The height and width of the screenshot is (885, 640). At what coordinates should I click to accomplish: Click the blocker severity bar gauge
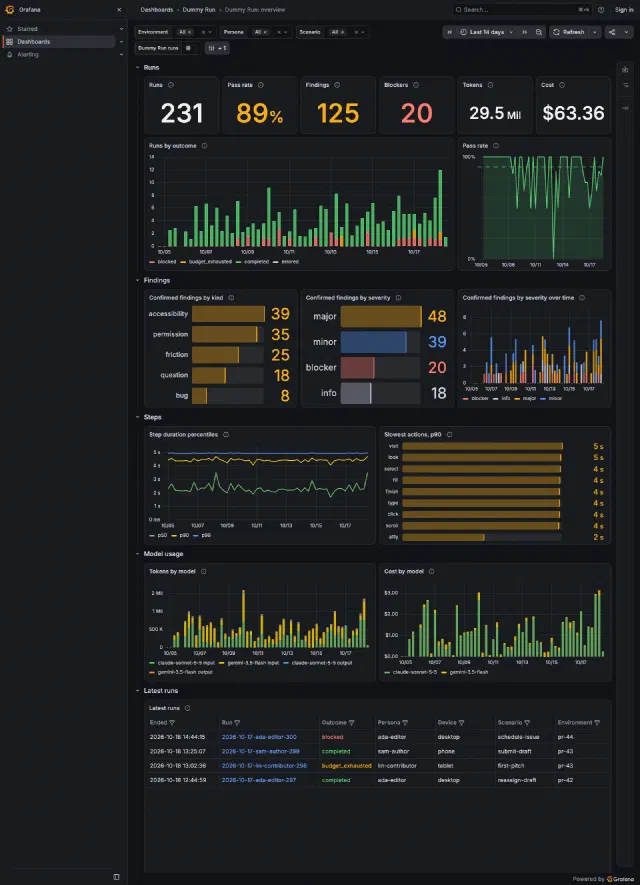point(380,367)
